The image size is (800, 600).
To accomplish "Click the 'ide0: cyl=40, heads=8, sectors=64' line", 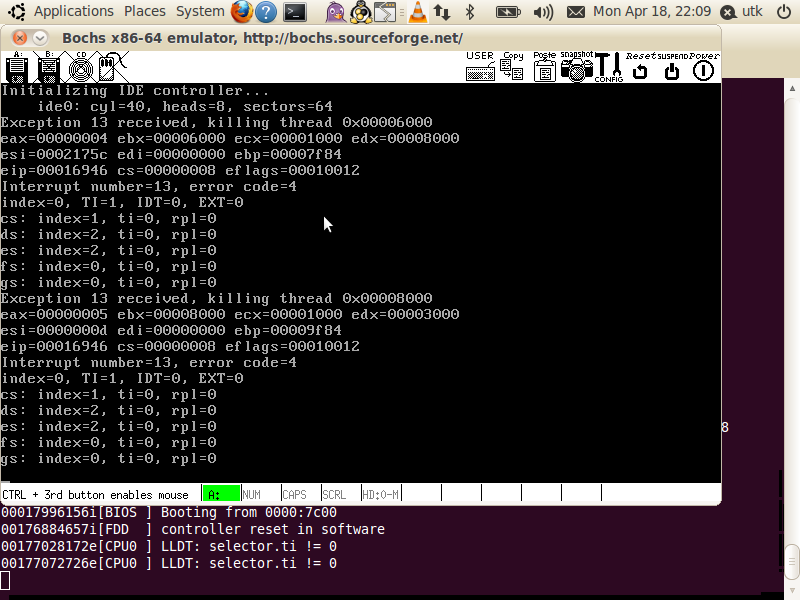I will tap(185, 107).
